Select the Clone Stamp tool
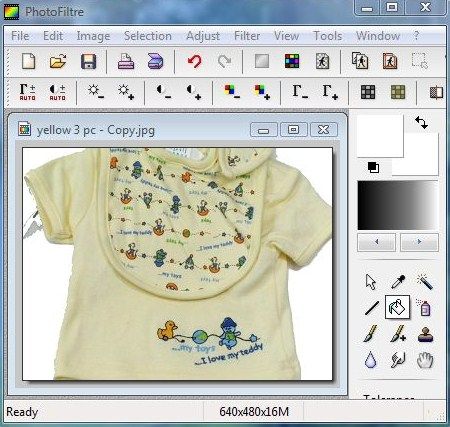 (425, 334)
